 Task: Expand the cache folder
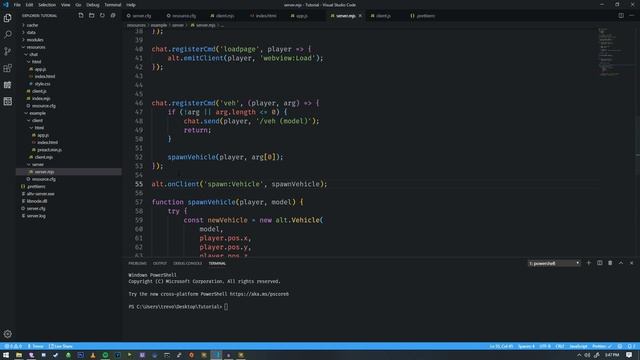32,25
